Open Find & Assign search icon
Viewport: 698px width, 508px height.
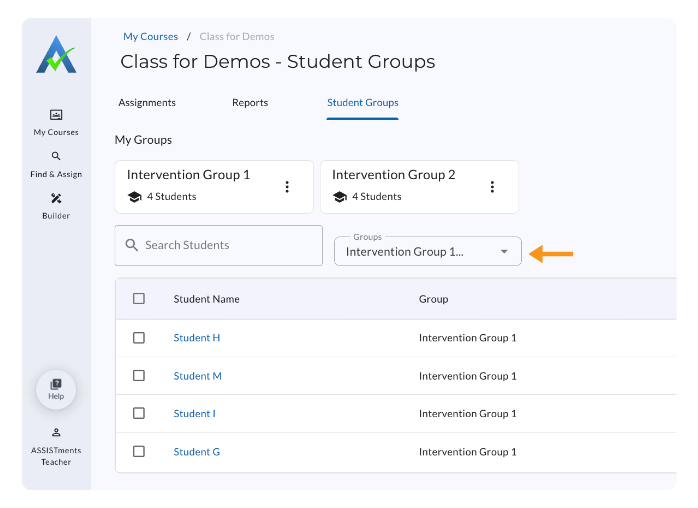(x=56, y=156)
